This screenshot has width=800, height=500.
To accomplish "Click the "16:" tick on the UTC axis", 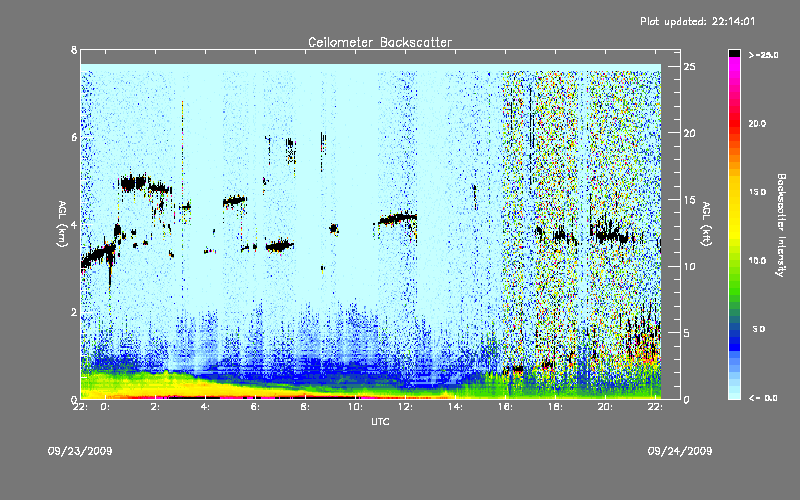I will coord(505,407).
